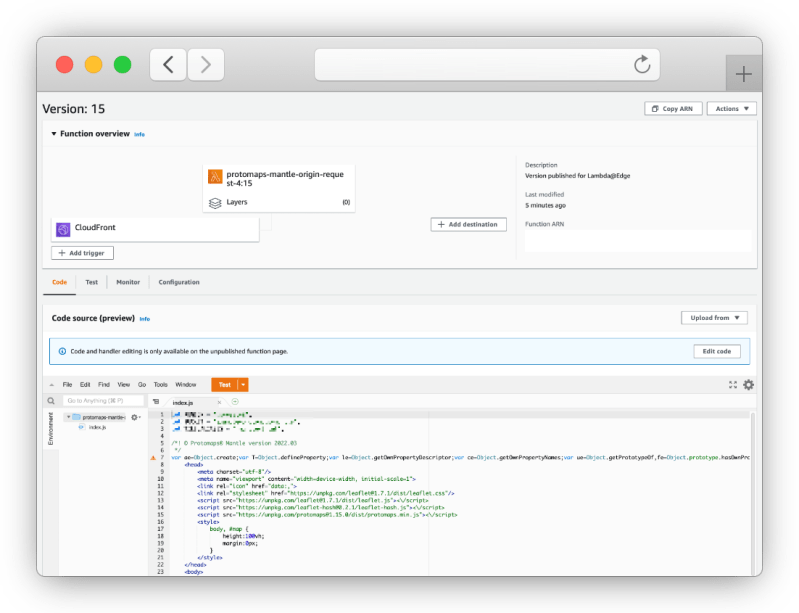Image resolution: width=799 pixels, height=613 pixels.
Task: Click the protomaps-mantle-origin-request function name
Action: (x=285, y=179)
